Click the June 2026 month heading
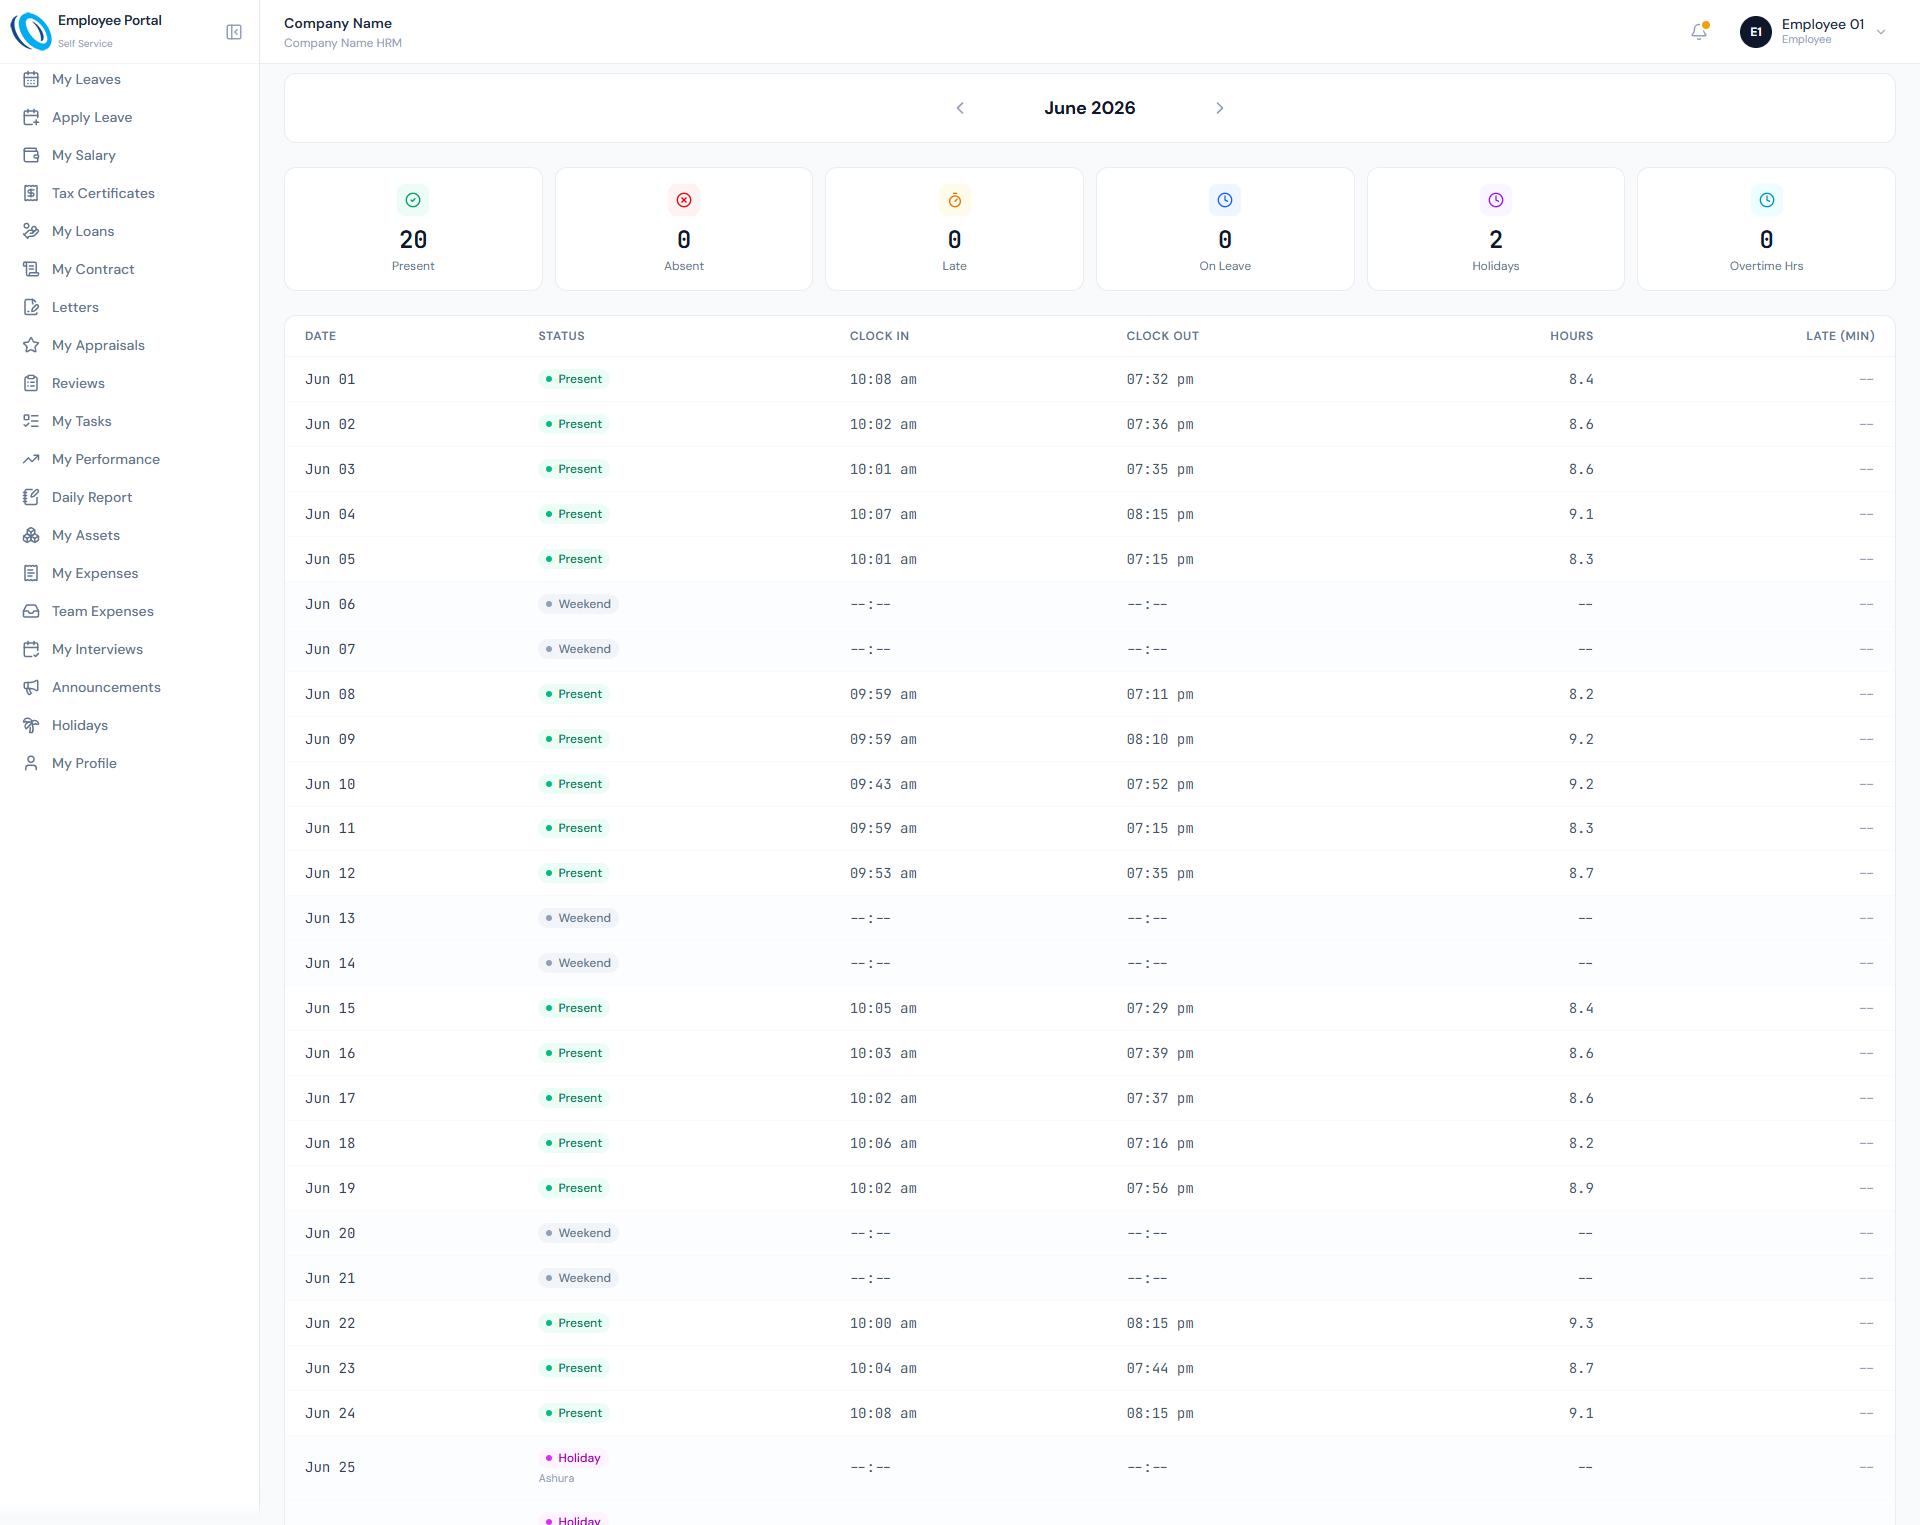1920x1525 pixels. tap(1090, 108)
